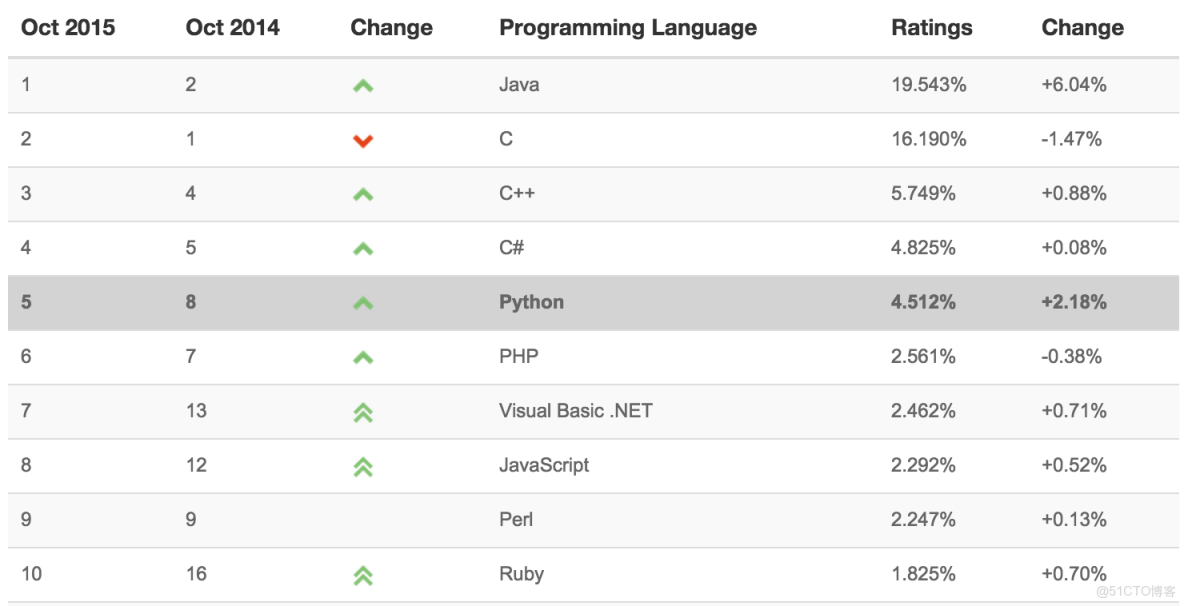Image resolution: width=1184 pixels, height=606 pixels.
Task: Click the double up arrow for Ruby
Action: pyautogui.click(x=364, y=574)
